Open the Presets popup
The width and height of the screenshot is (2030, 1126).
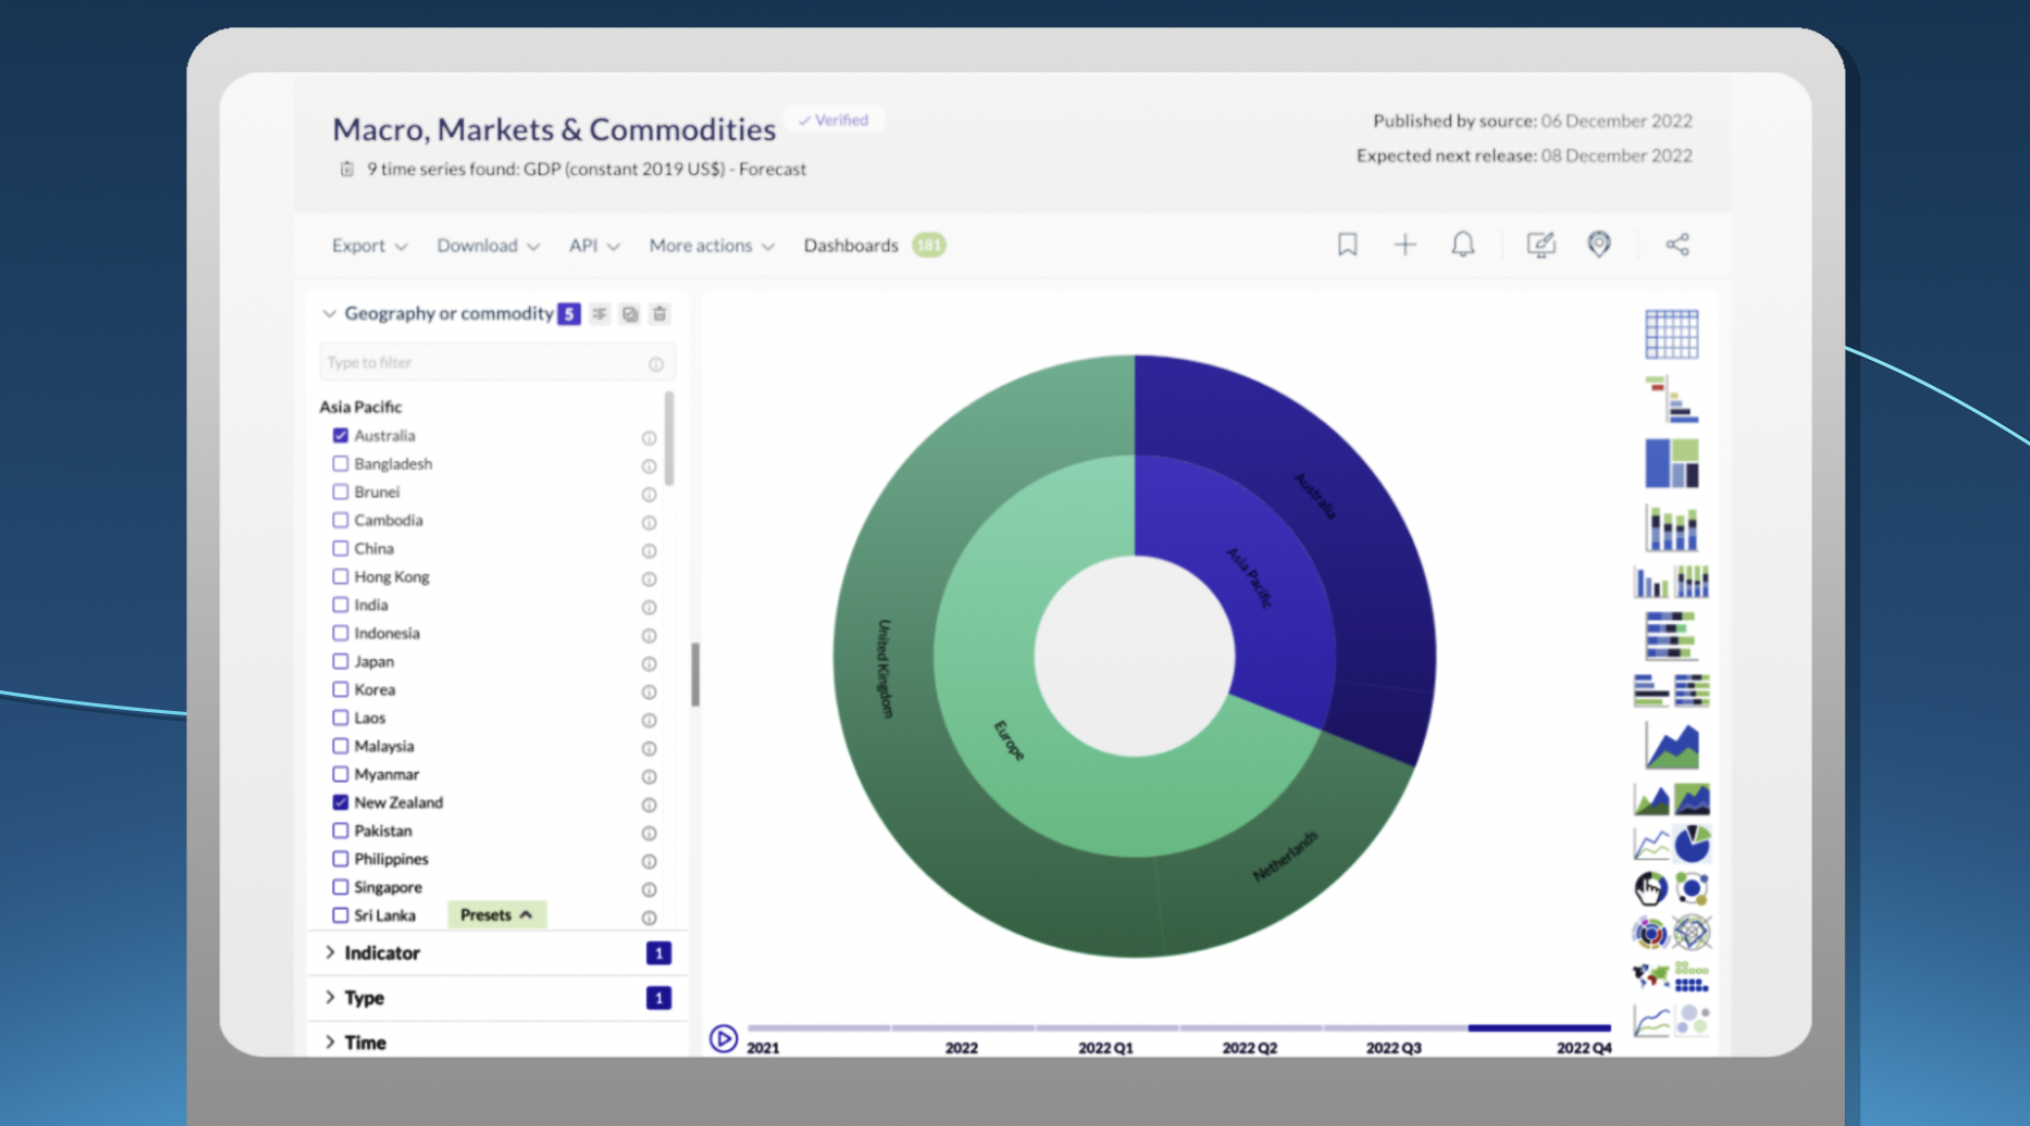(496, 915)
